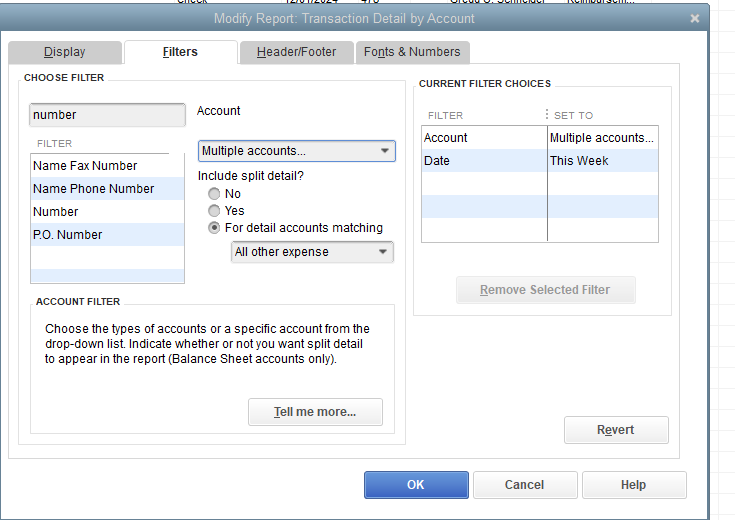Cancel the report modification
This screenshot has height=520, width=735.
524,485
